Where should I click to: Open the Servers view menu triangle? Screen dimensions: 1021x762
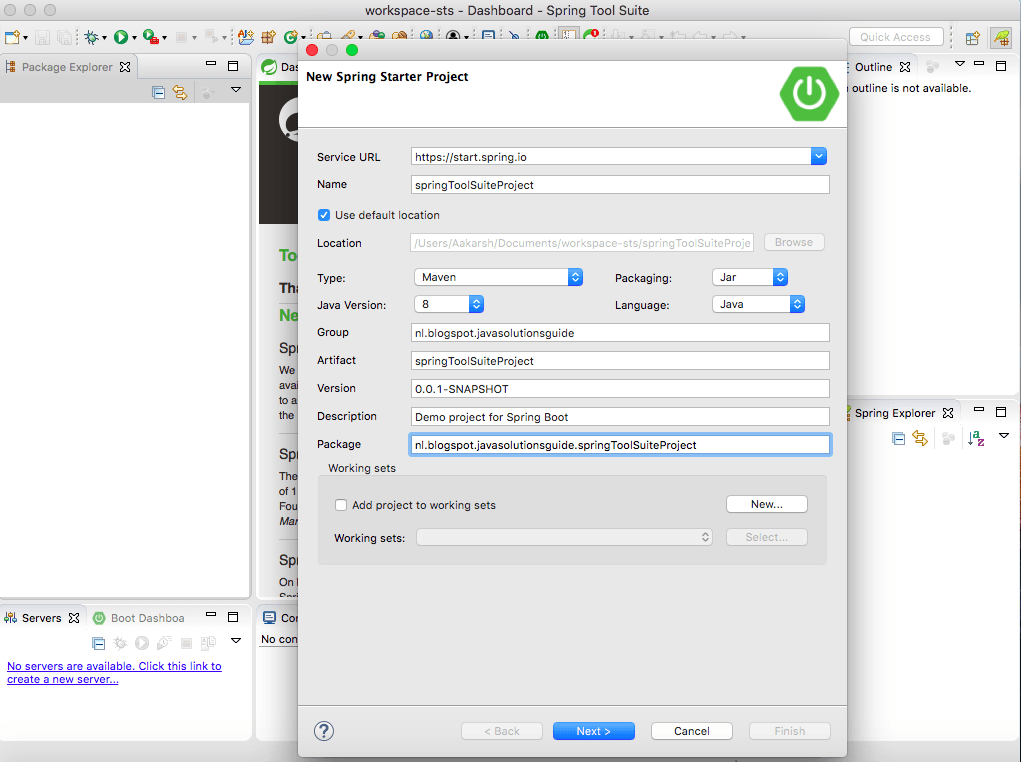click(x=236, y=641)
